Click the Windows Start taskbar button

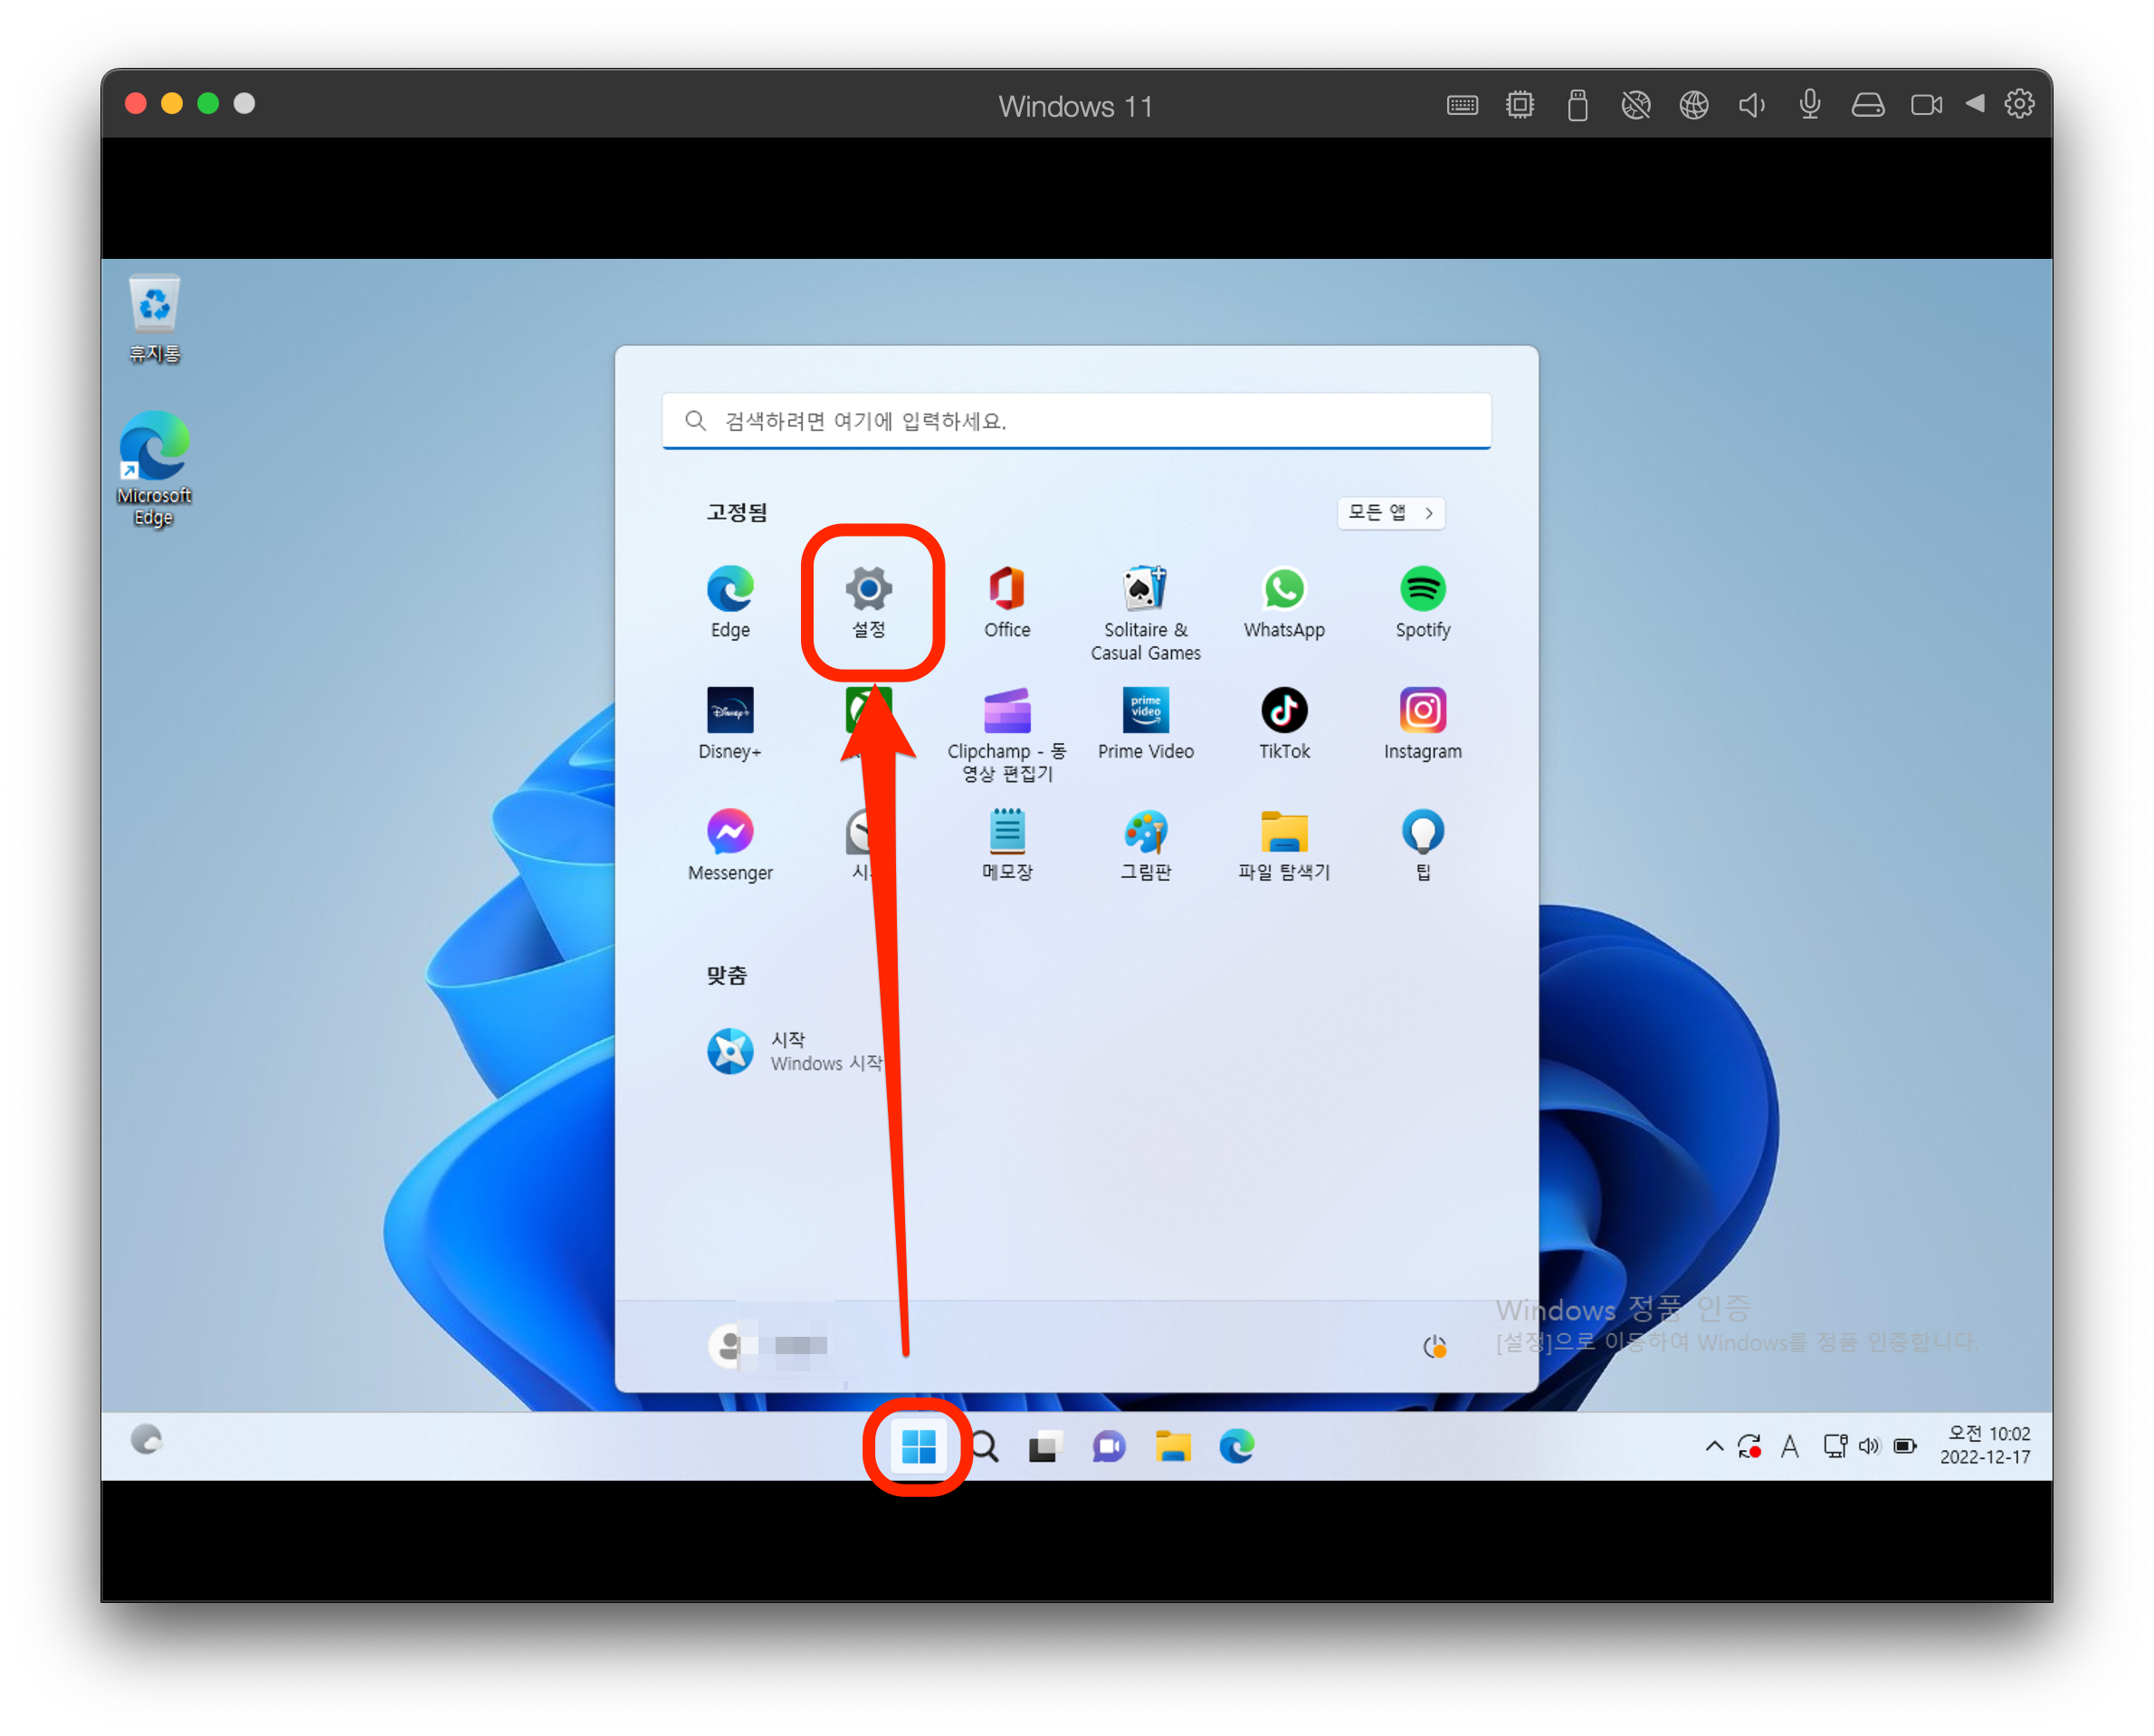click(x=918, y=1446)
